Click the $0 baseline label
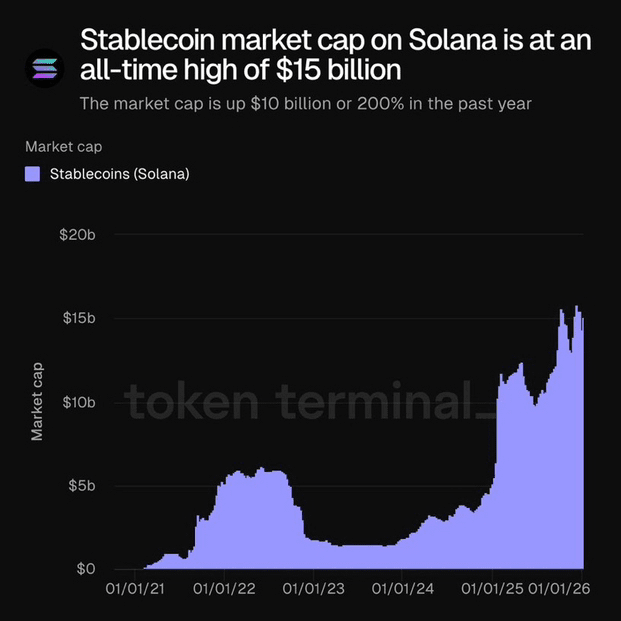 click(85, 569)
